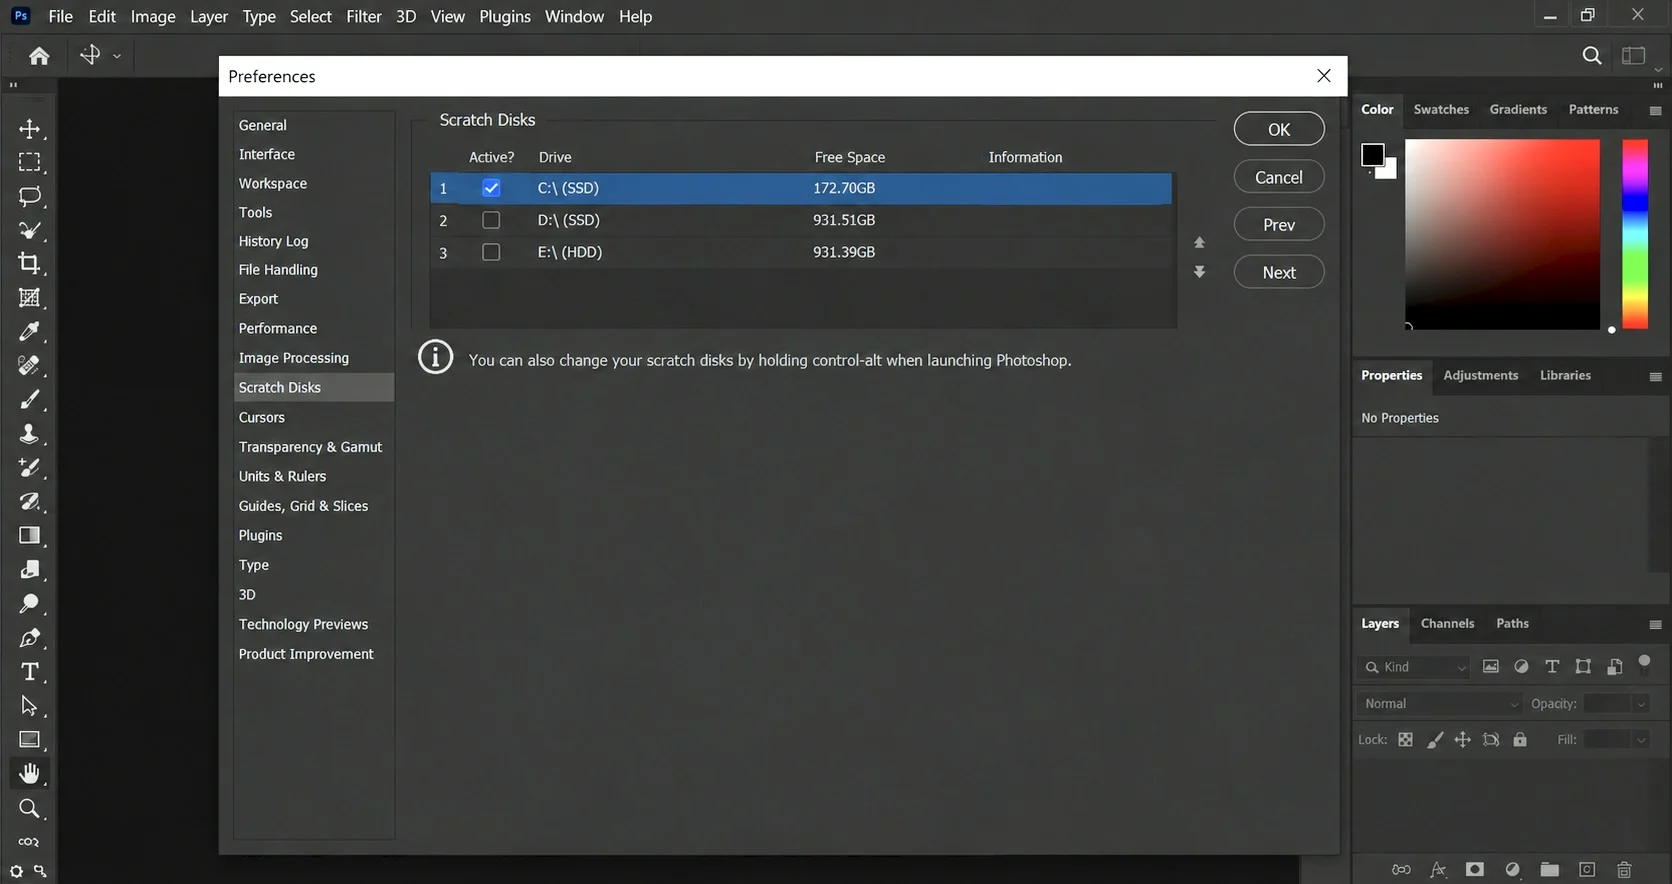Open the Normal blend mode dropdown
Image resolution: width=1672 pixels, height=884 pixels.
tap(1439, 704)
